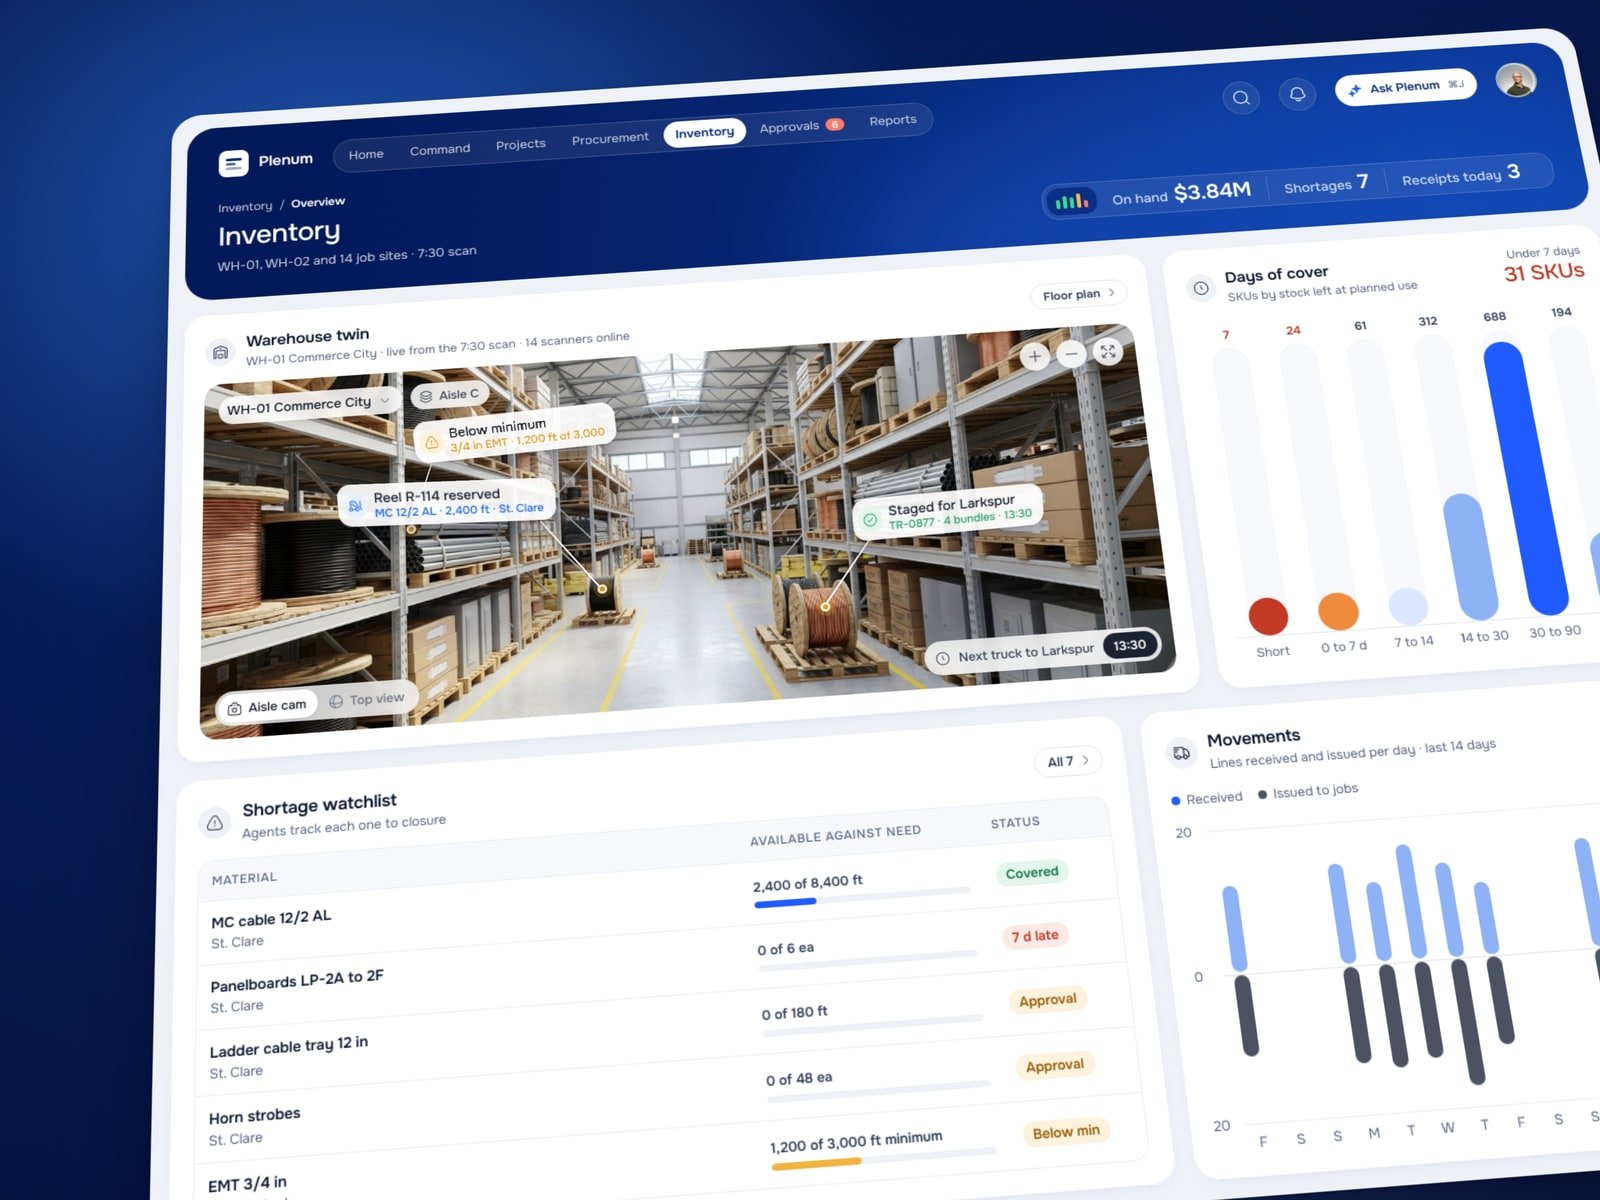1600x1200 pixels.
Task: Open Approvals tab with badge
Action: point(801,126)
